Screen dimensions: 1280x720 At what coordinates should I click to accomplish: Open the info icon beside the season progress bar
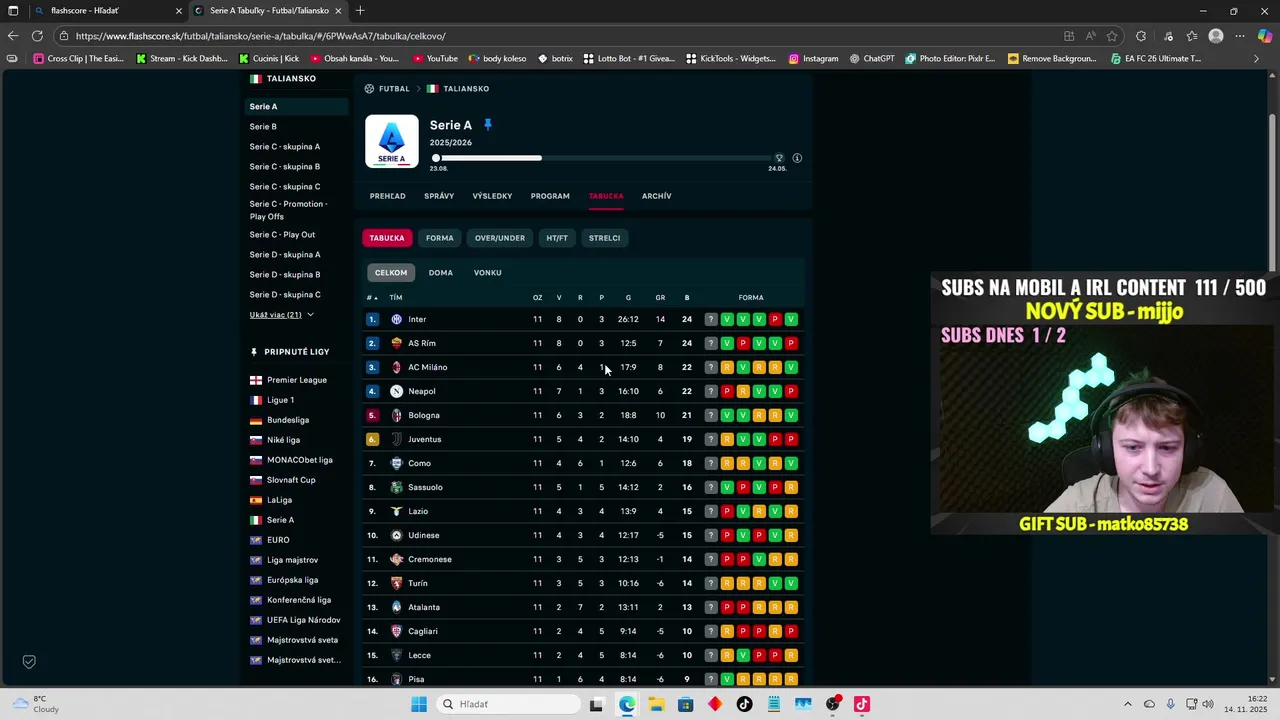click(x=797, y=158)
